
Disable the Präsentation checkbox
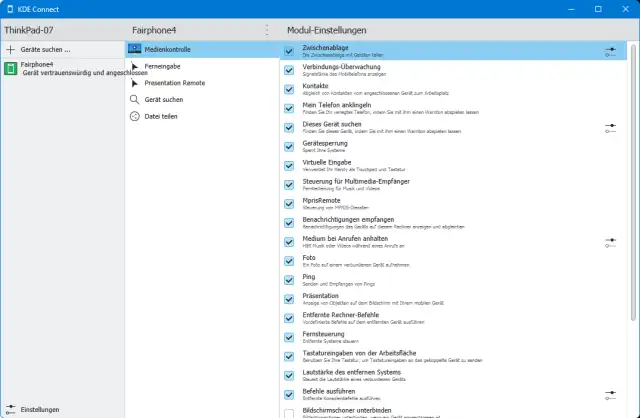tap(289, 299)
